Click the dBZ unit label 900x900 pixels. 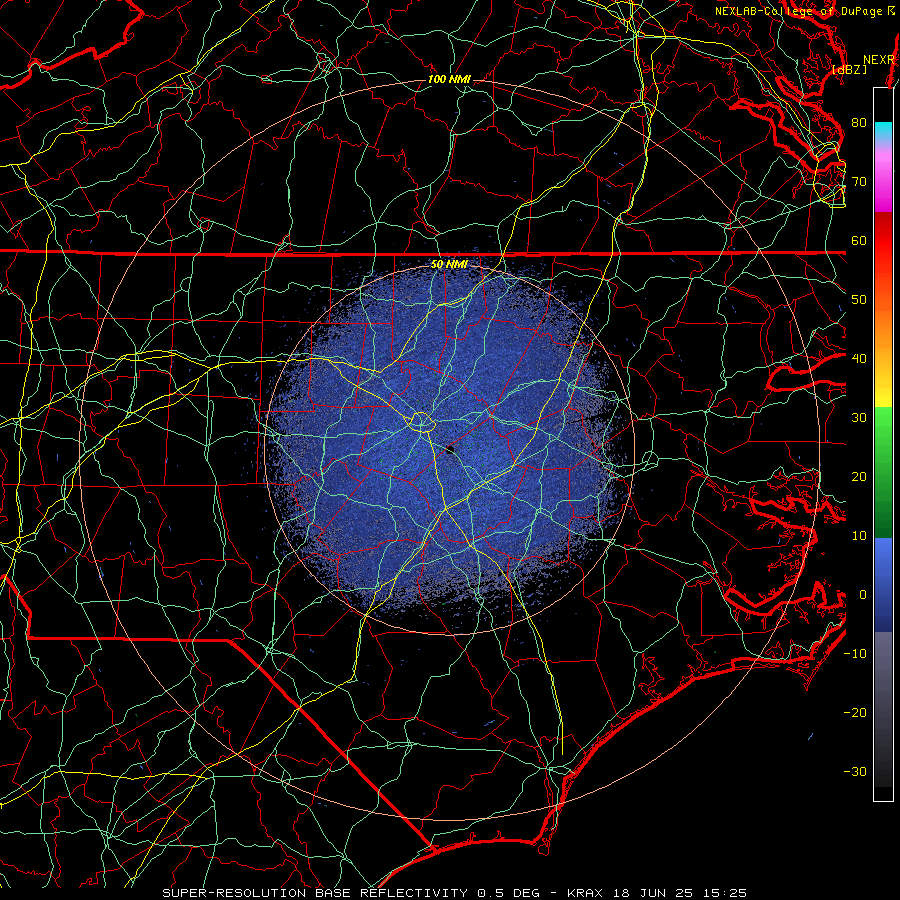[x=850, y=69]
